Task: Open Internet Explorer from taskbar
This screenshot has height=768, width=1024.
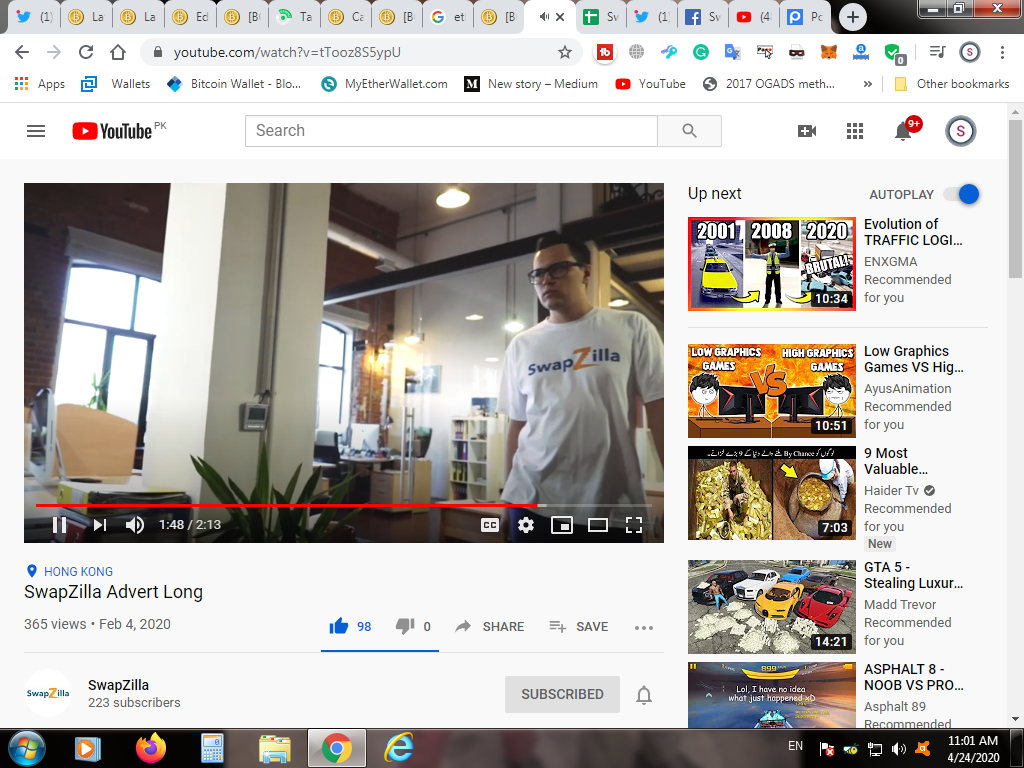Action: click(398, 748)
